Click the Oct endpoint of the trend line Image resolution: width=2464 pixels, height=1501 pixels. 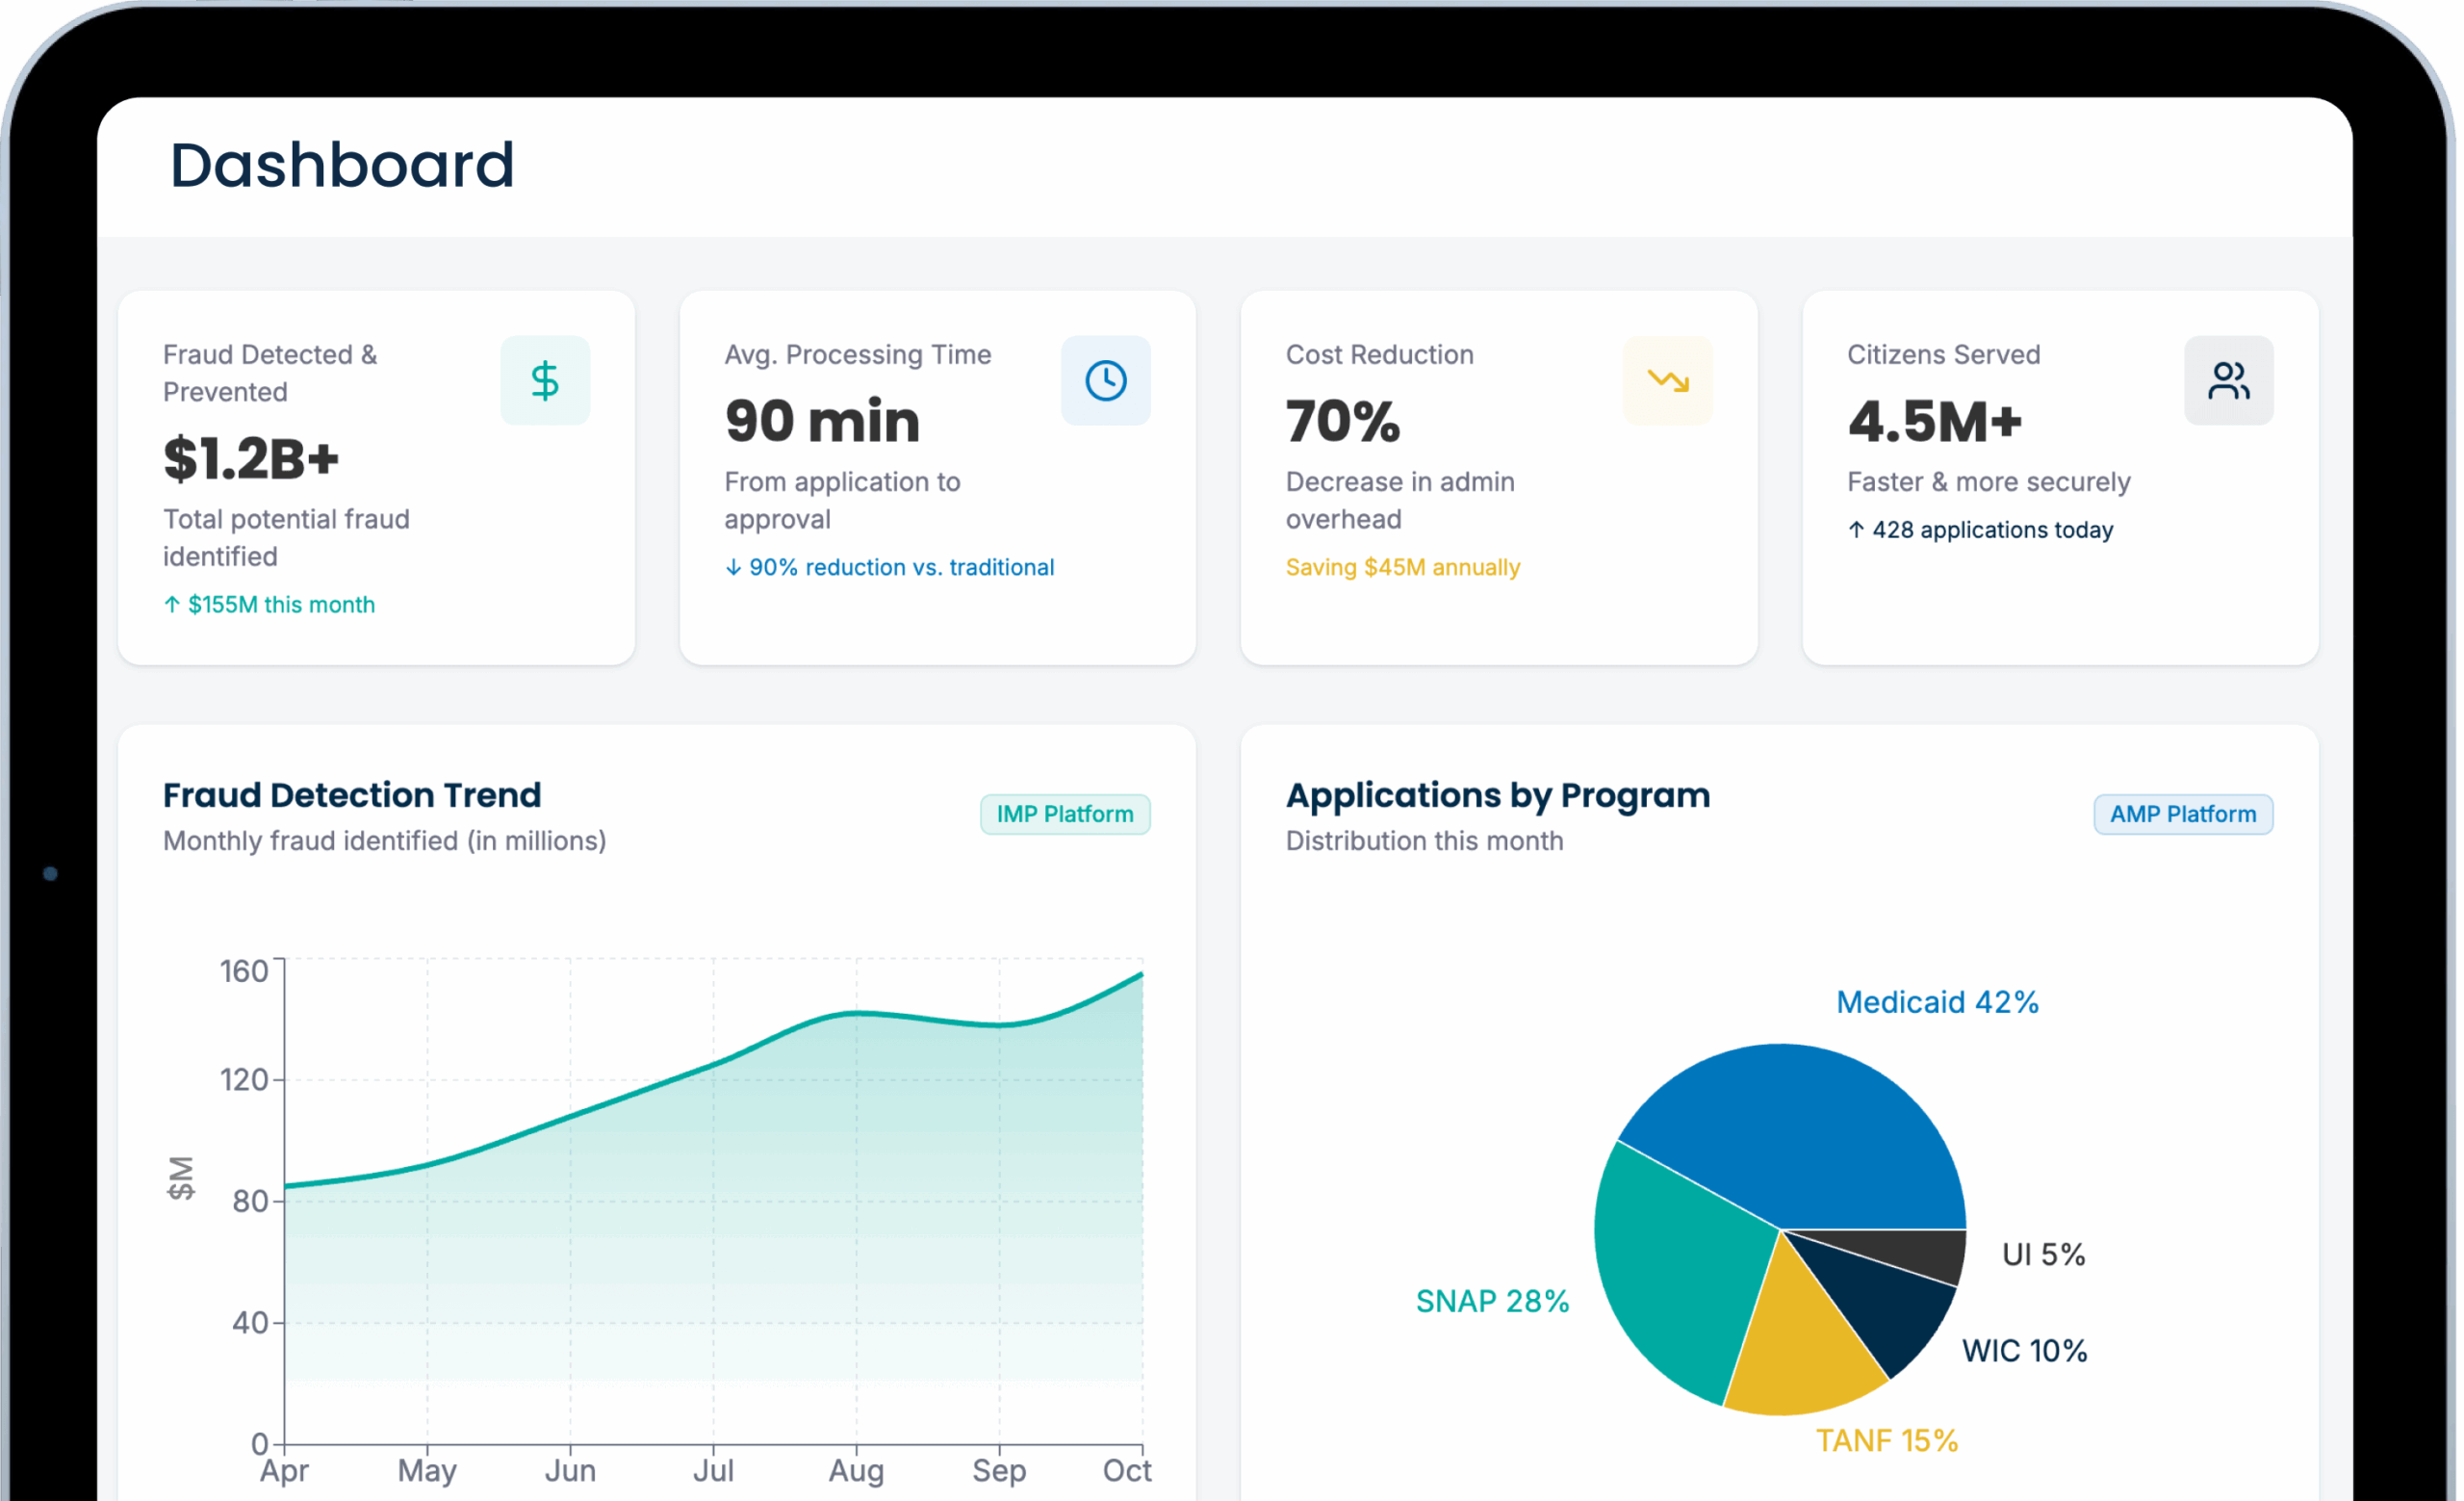pyautogui.click(x=1141, y=974)
